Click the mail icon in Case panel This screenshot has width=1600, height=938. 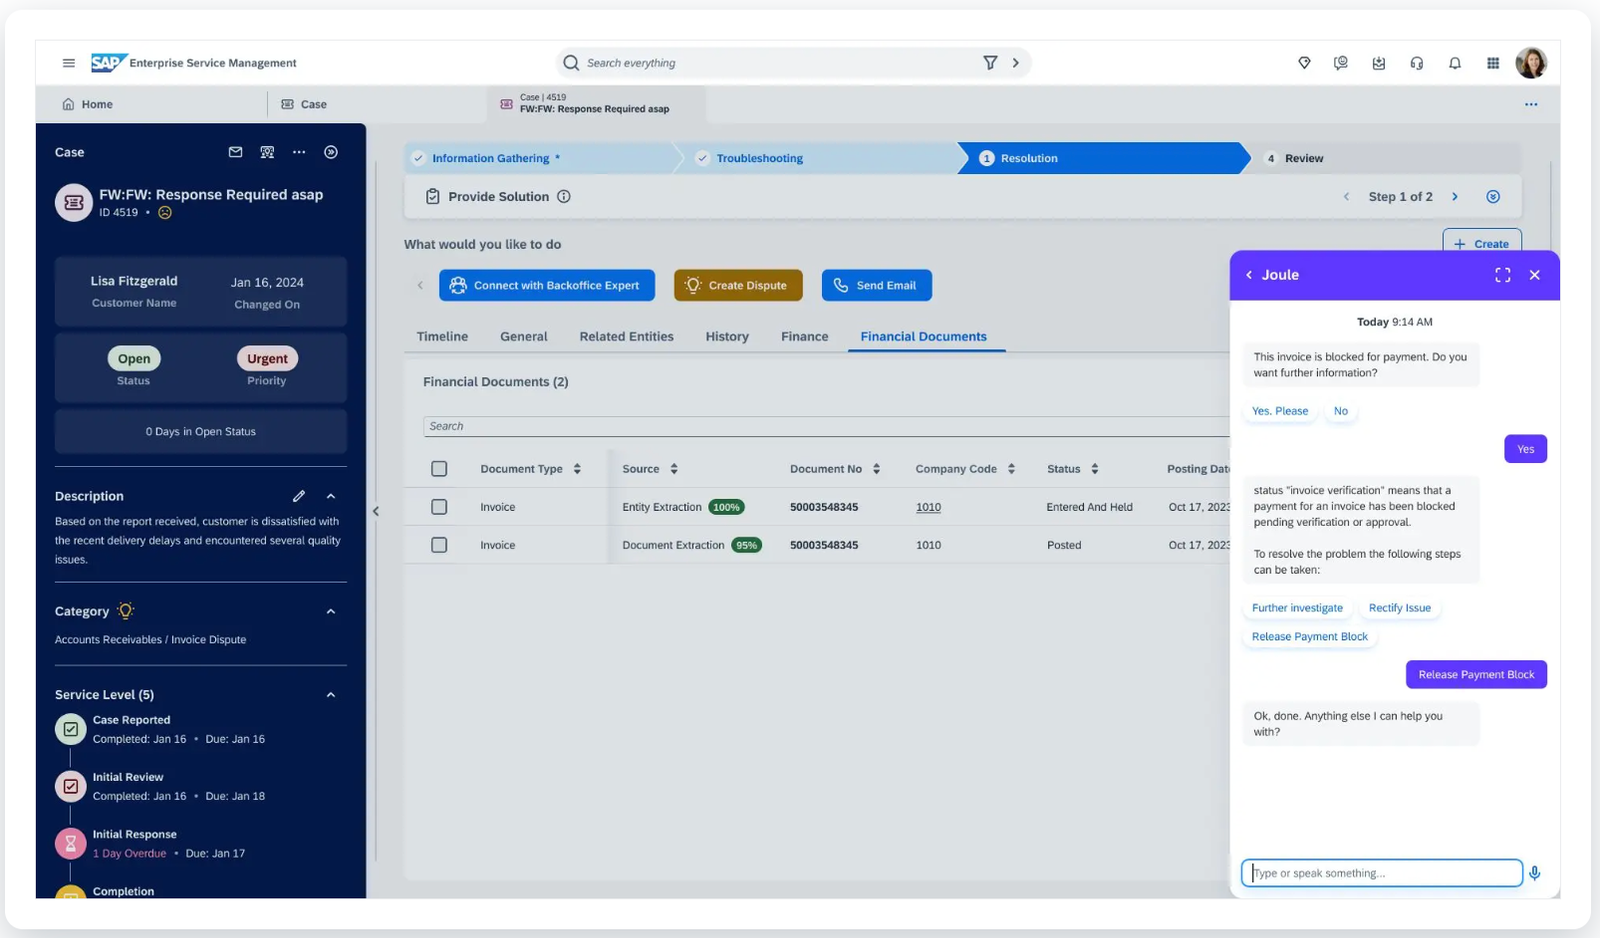(x=235, y=152)
